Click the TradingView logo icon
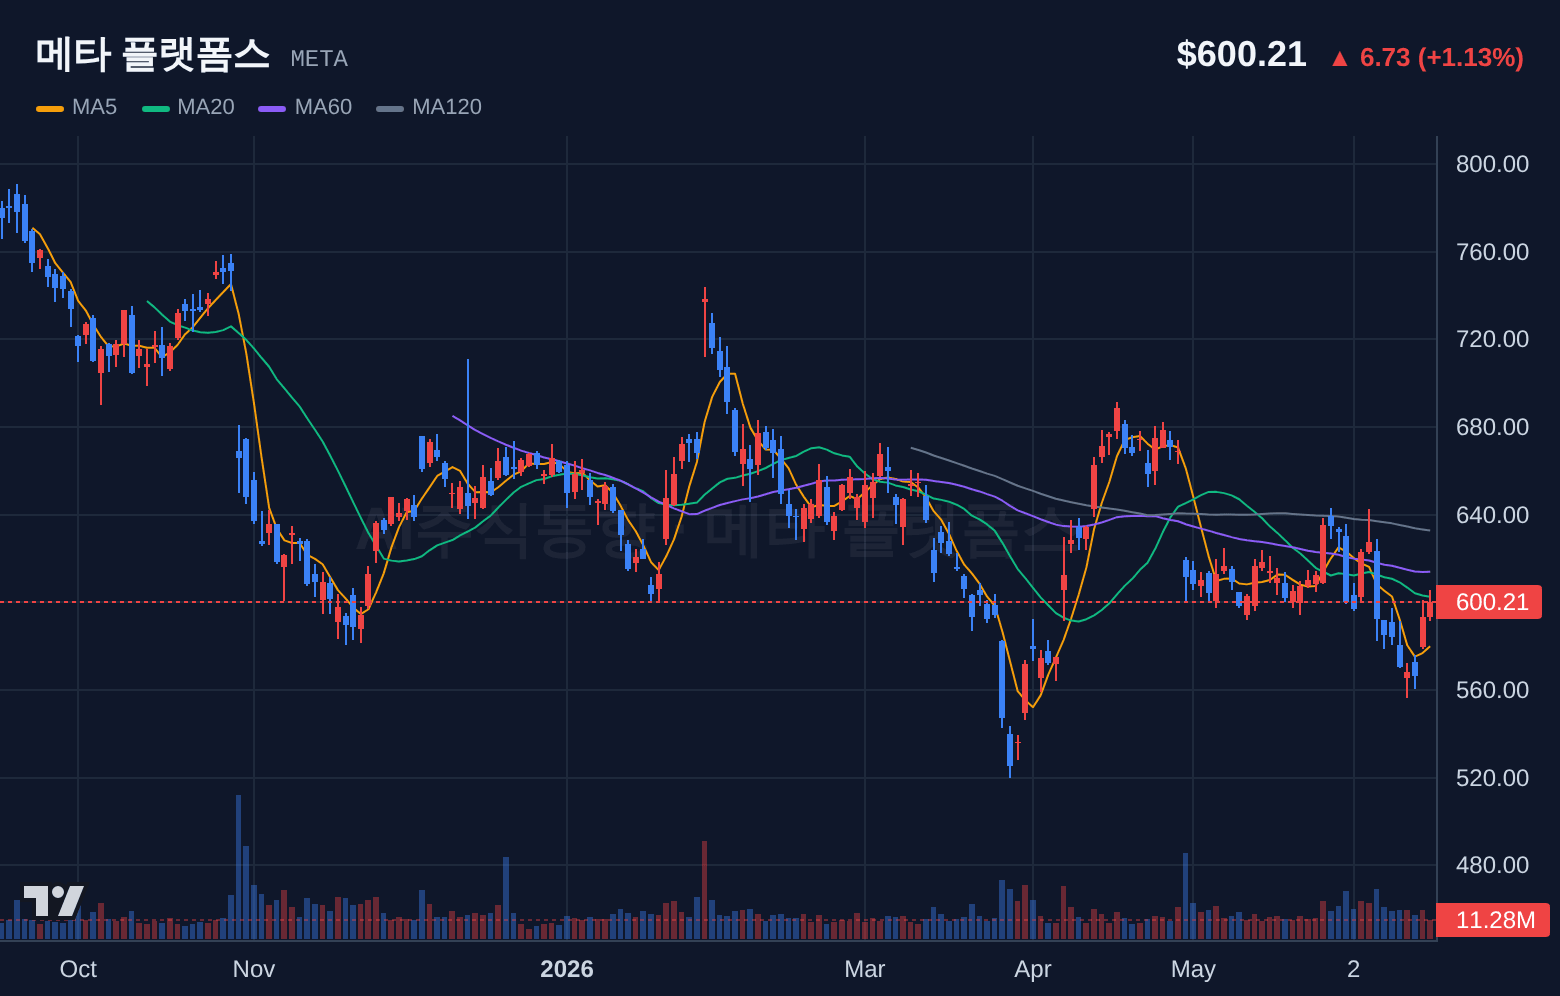Viewport: 1560px width, 996px height. pyautogui.click(x=54, y=901)
